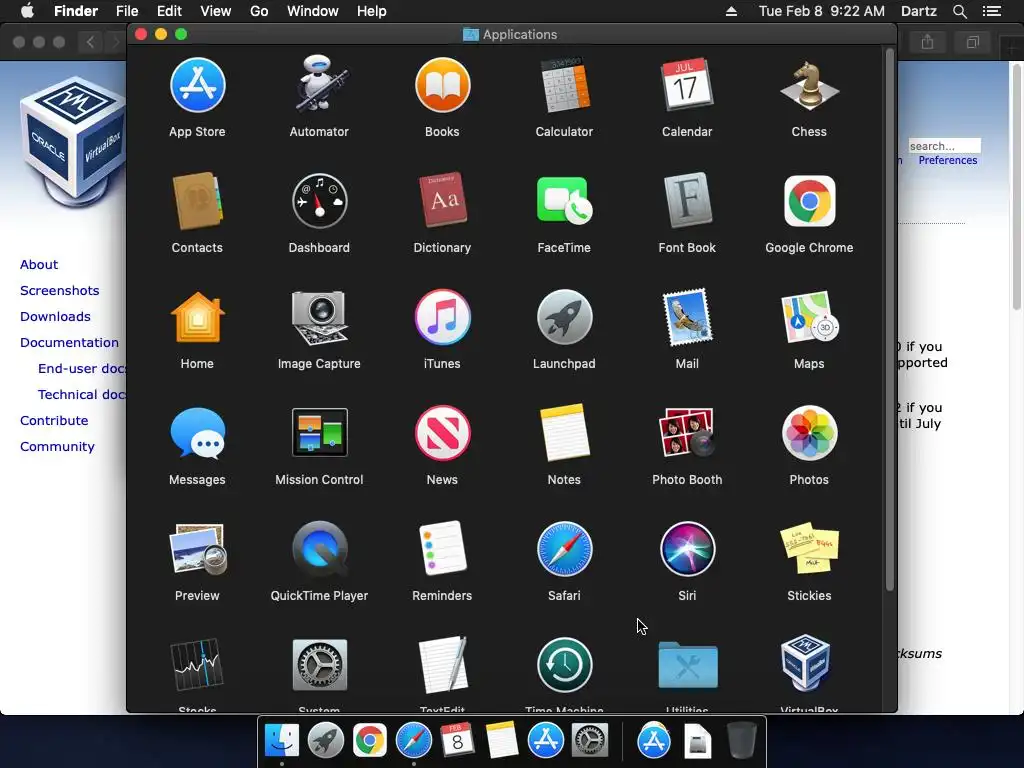Screen dimensions: 1024x768
Task: Open the Preview app icon
Action: pyautogui.click(x=197, y=549)
